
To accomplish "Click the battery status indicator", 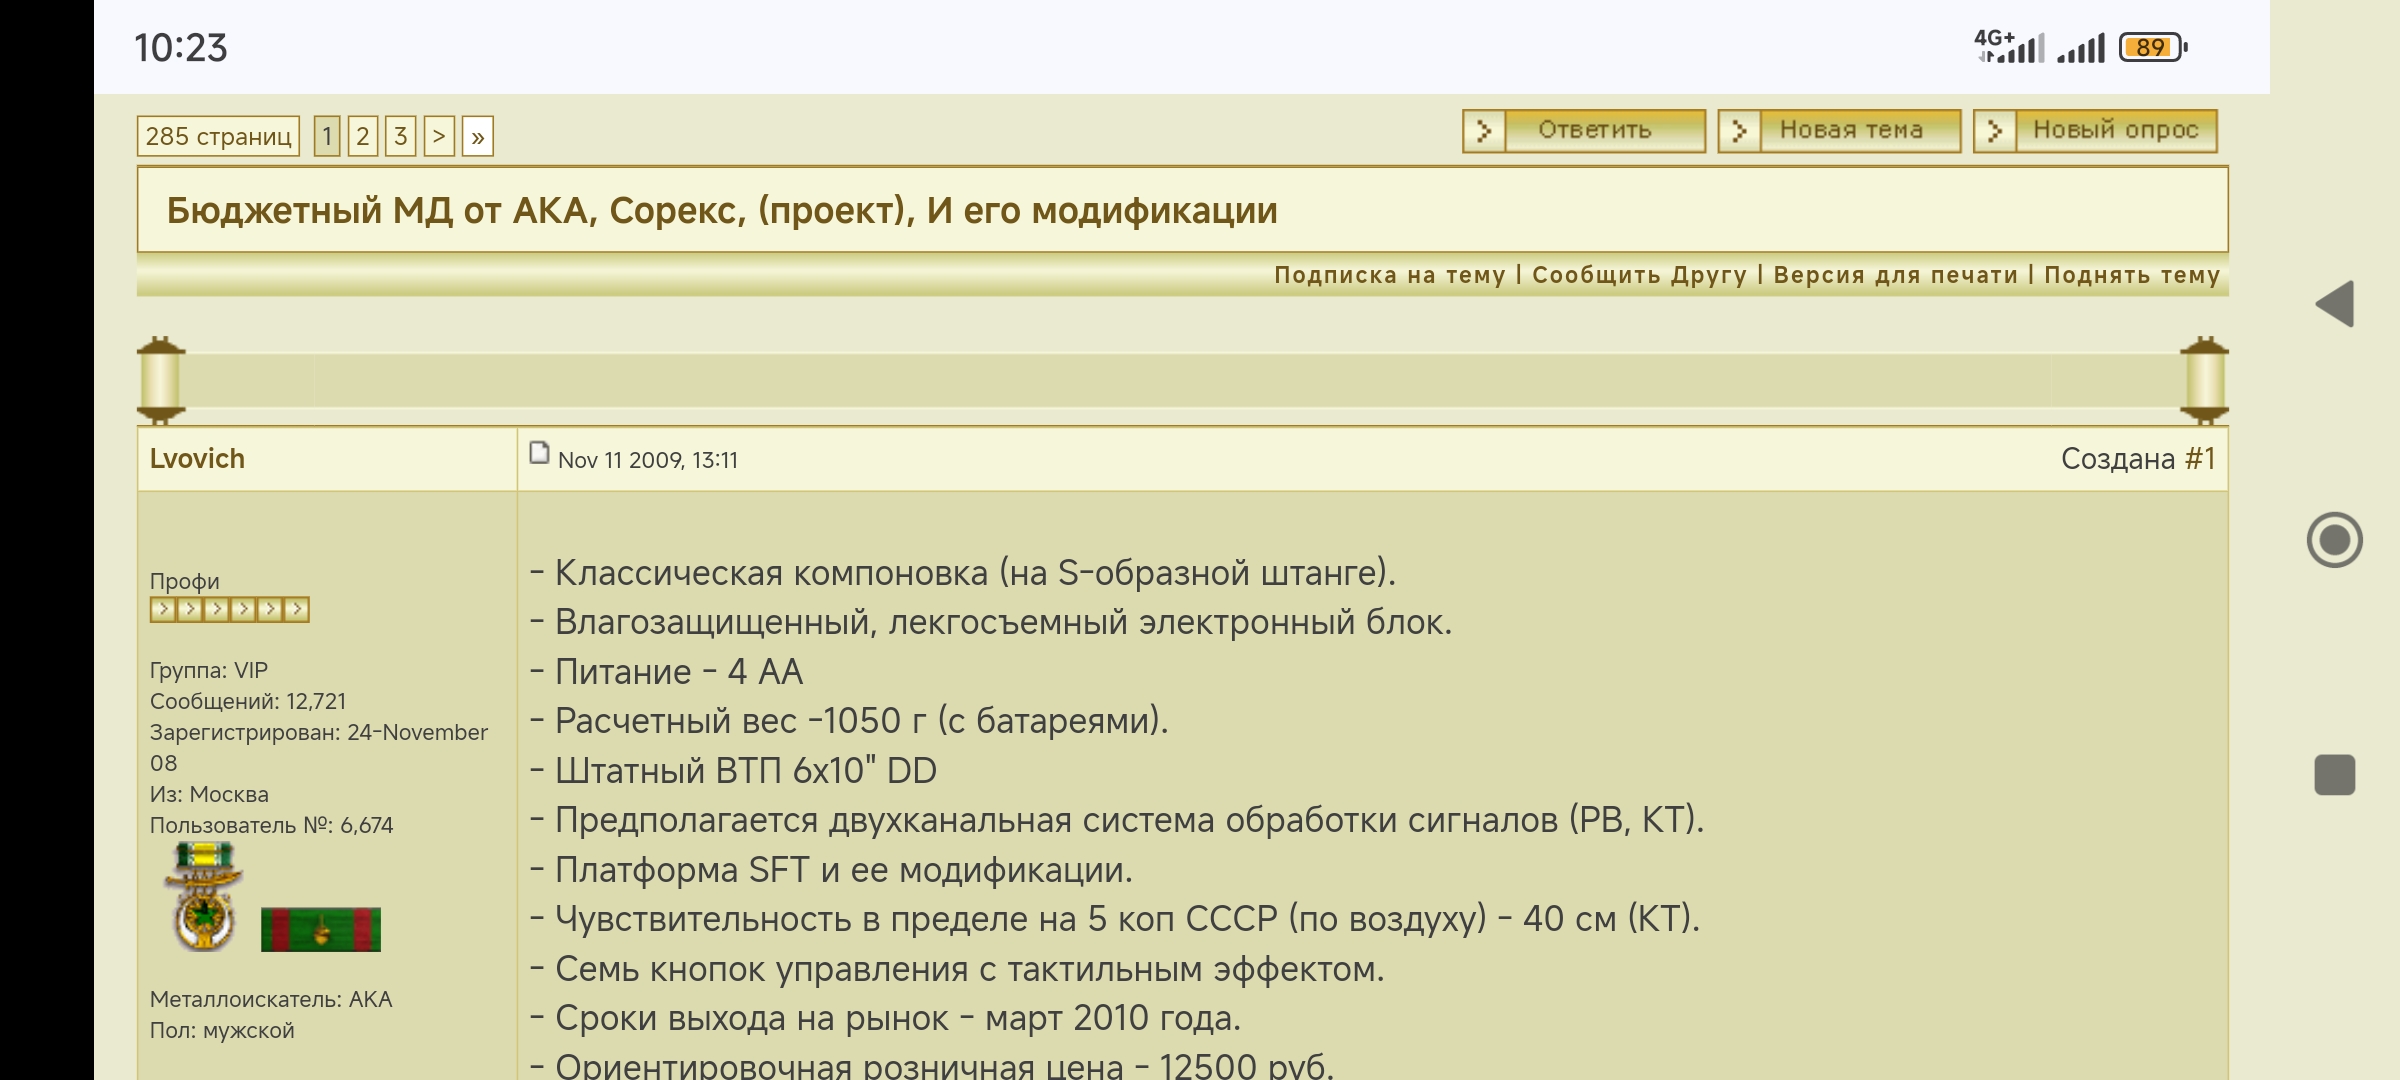I will click(x=2152, y=48).
